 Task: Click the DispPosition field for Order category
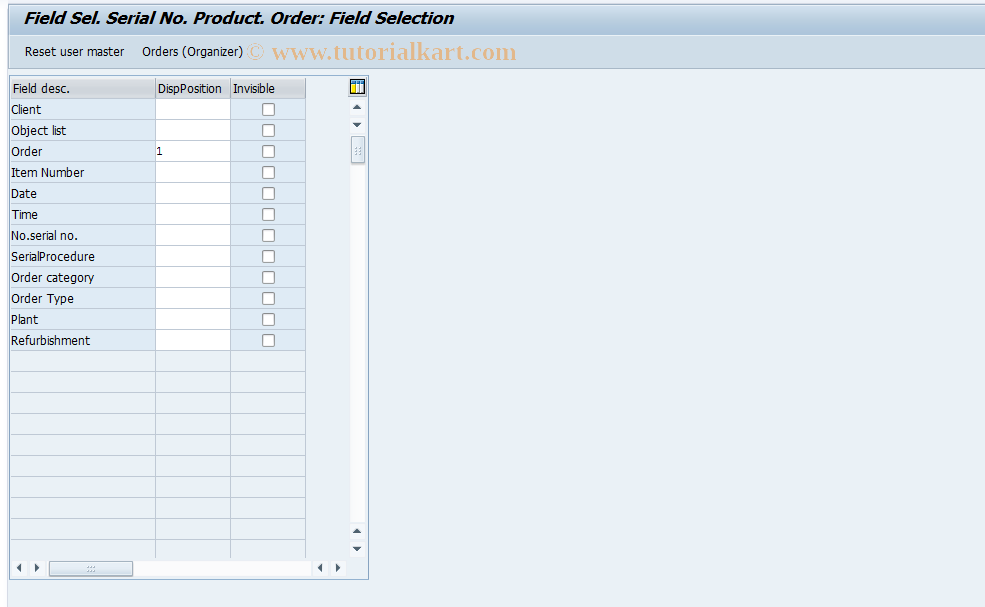(193, 278)
